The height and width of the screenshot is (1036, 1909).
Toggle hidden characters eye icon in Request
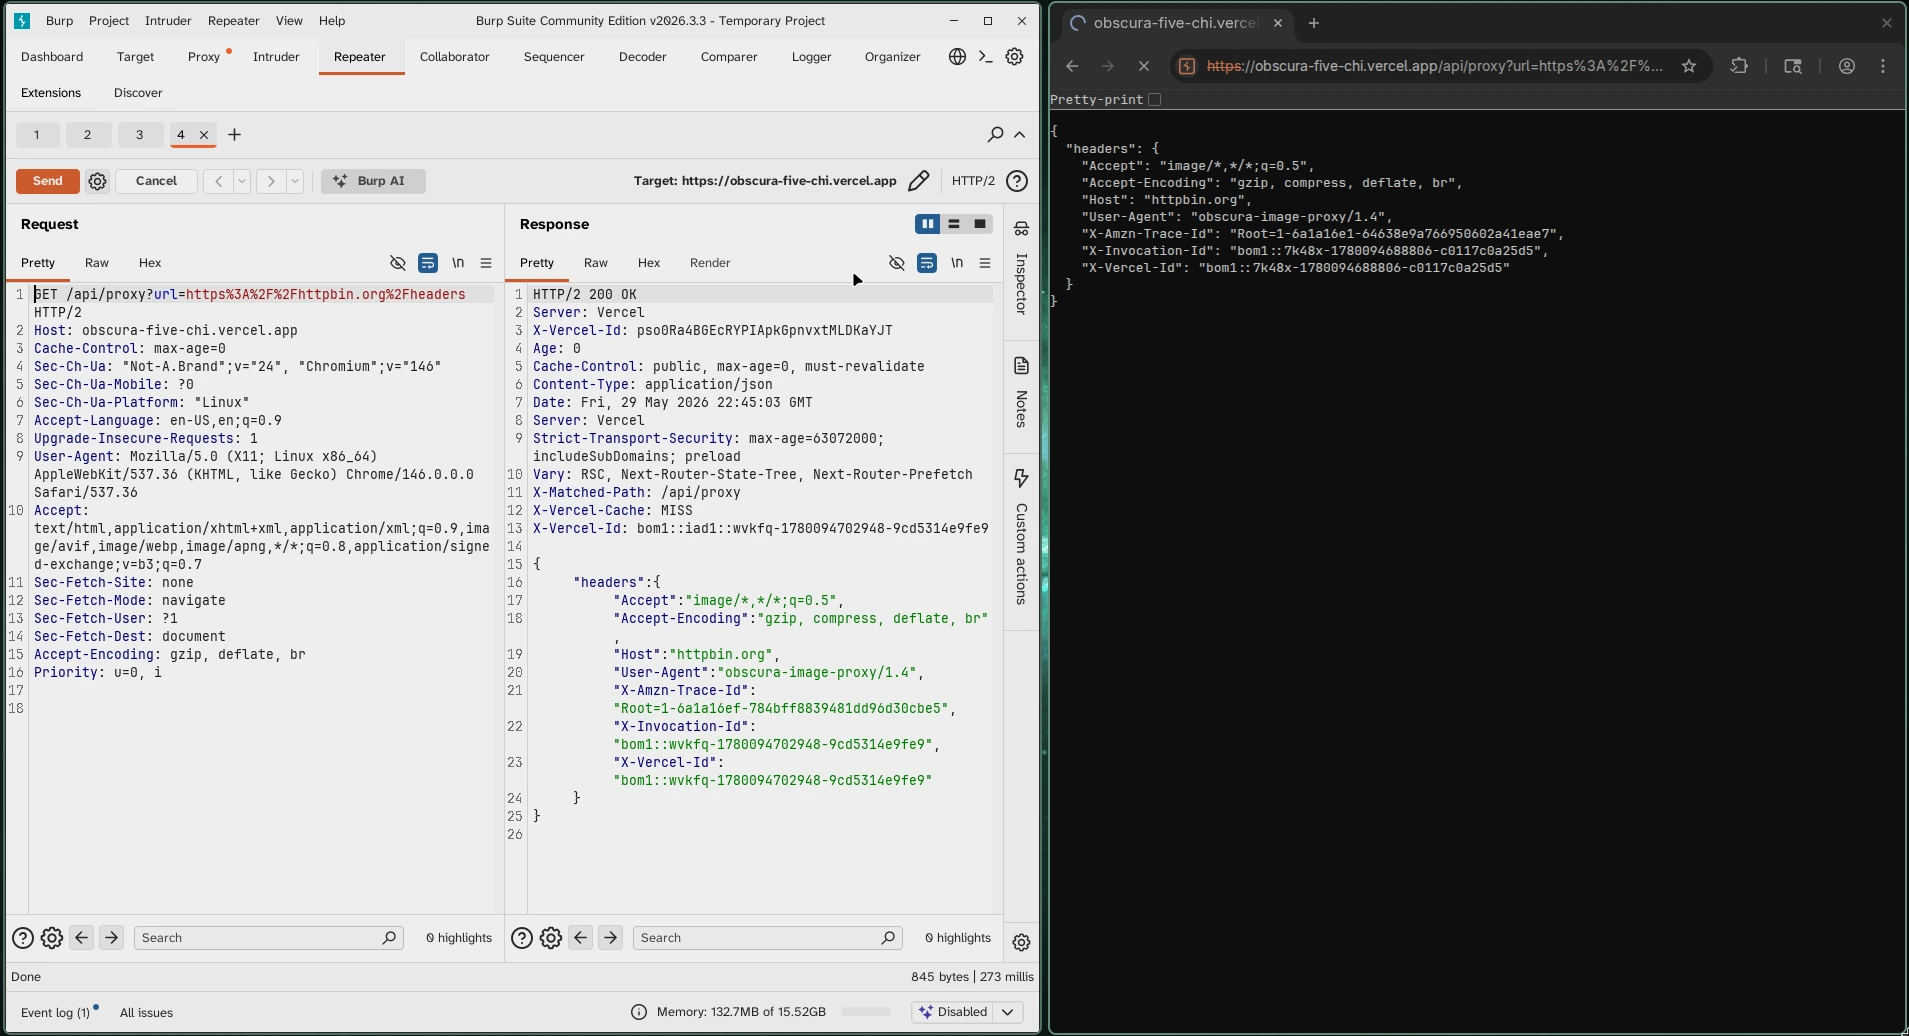point(398,263)
